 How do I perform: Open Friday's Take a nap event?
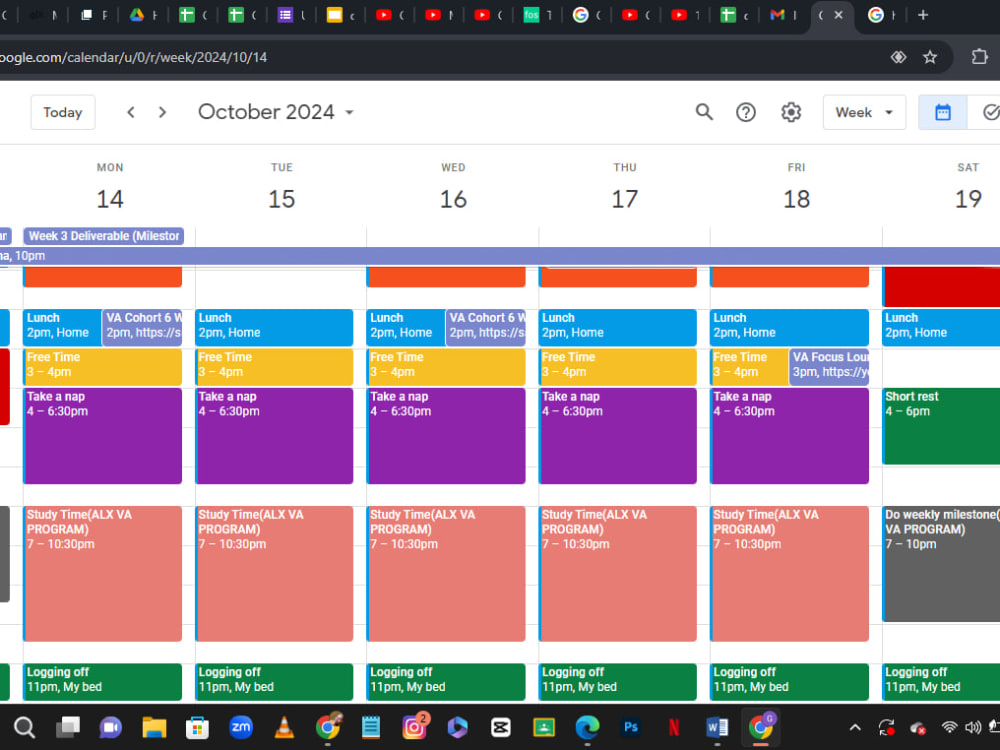click(x=790, y=436)
